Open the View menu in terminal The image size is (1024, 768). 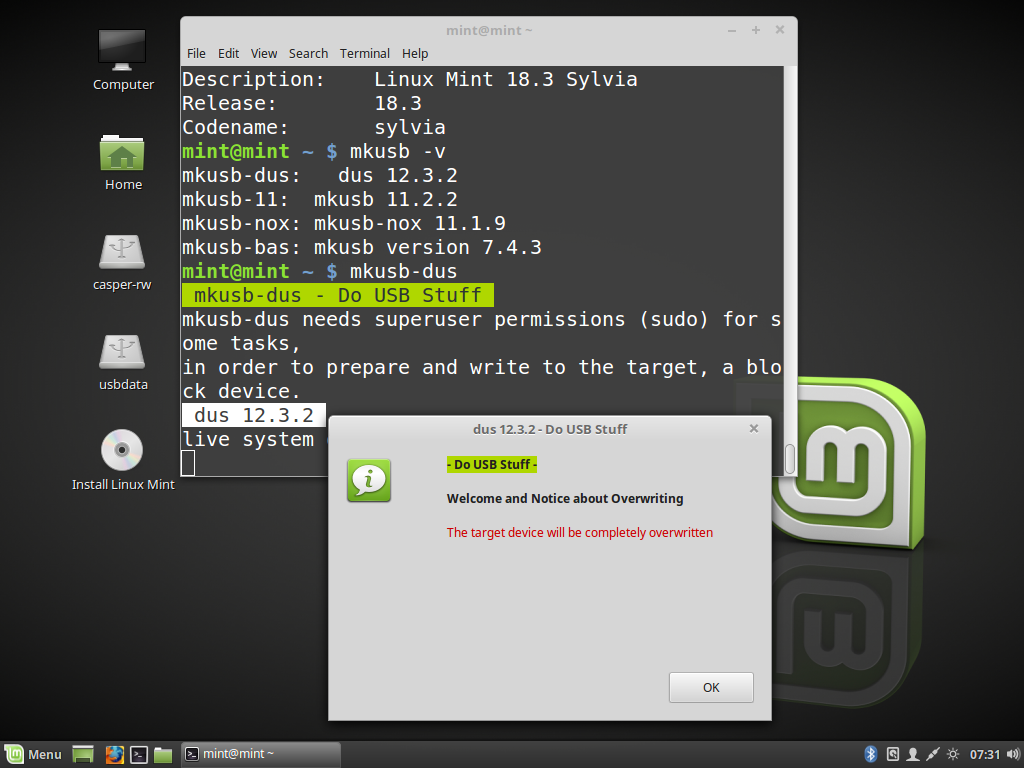[264, 54]
